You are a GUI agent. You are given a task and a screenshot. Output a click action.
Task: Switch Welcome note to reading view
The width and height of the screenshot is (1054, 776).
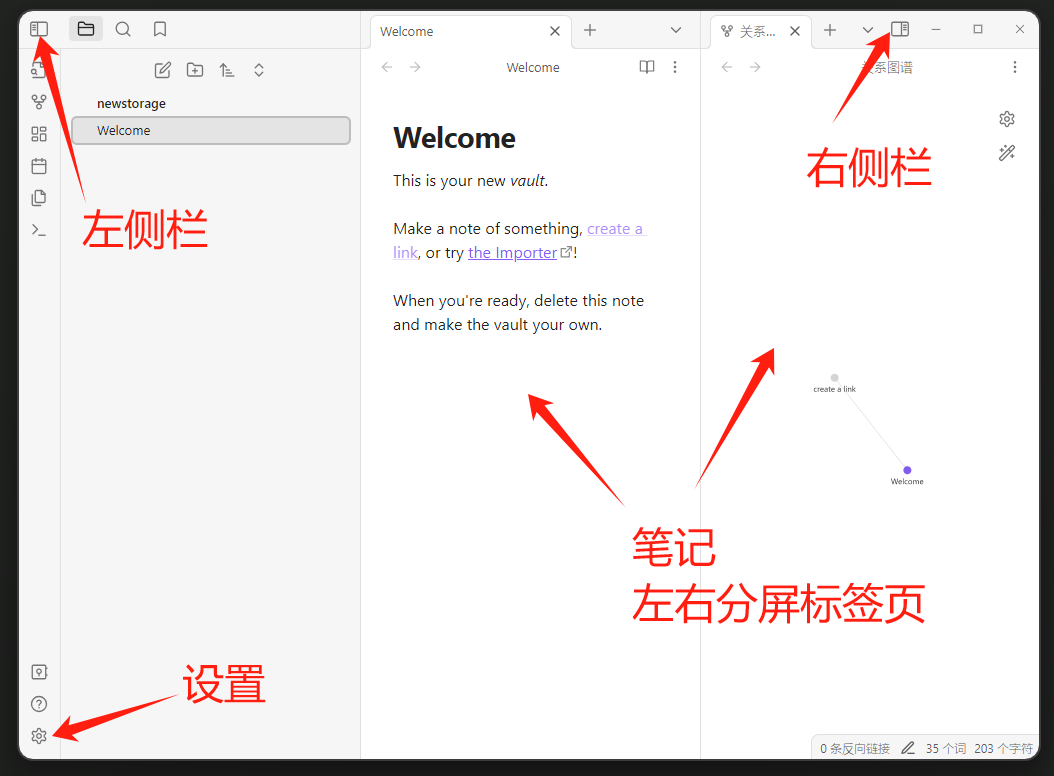coord(647,67)
